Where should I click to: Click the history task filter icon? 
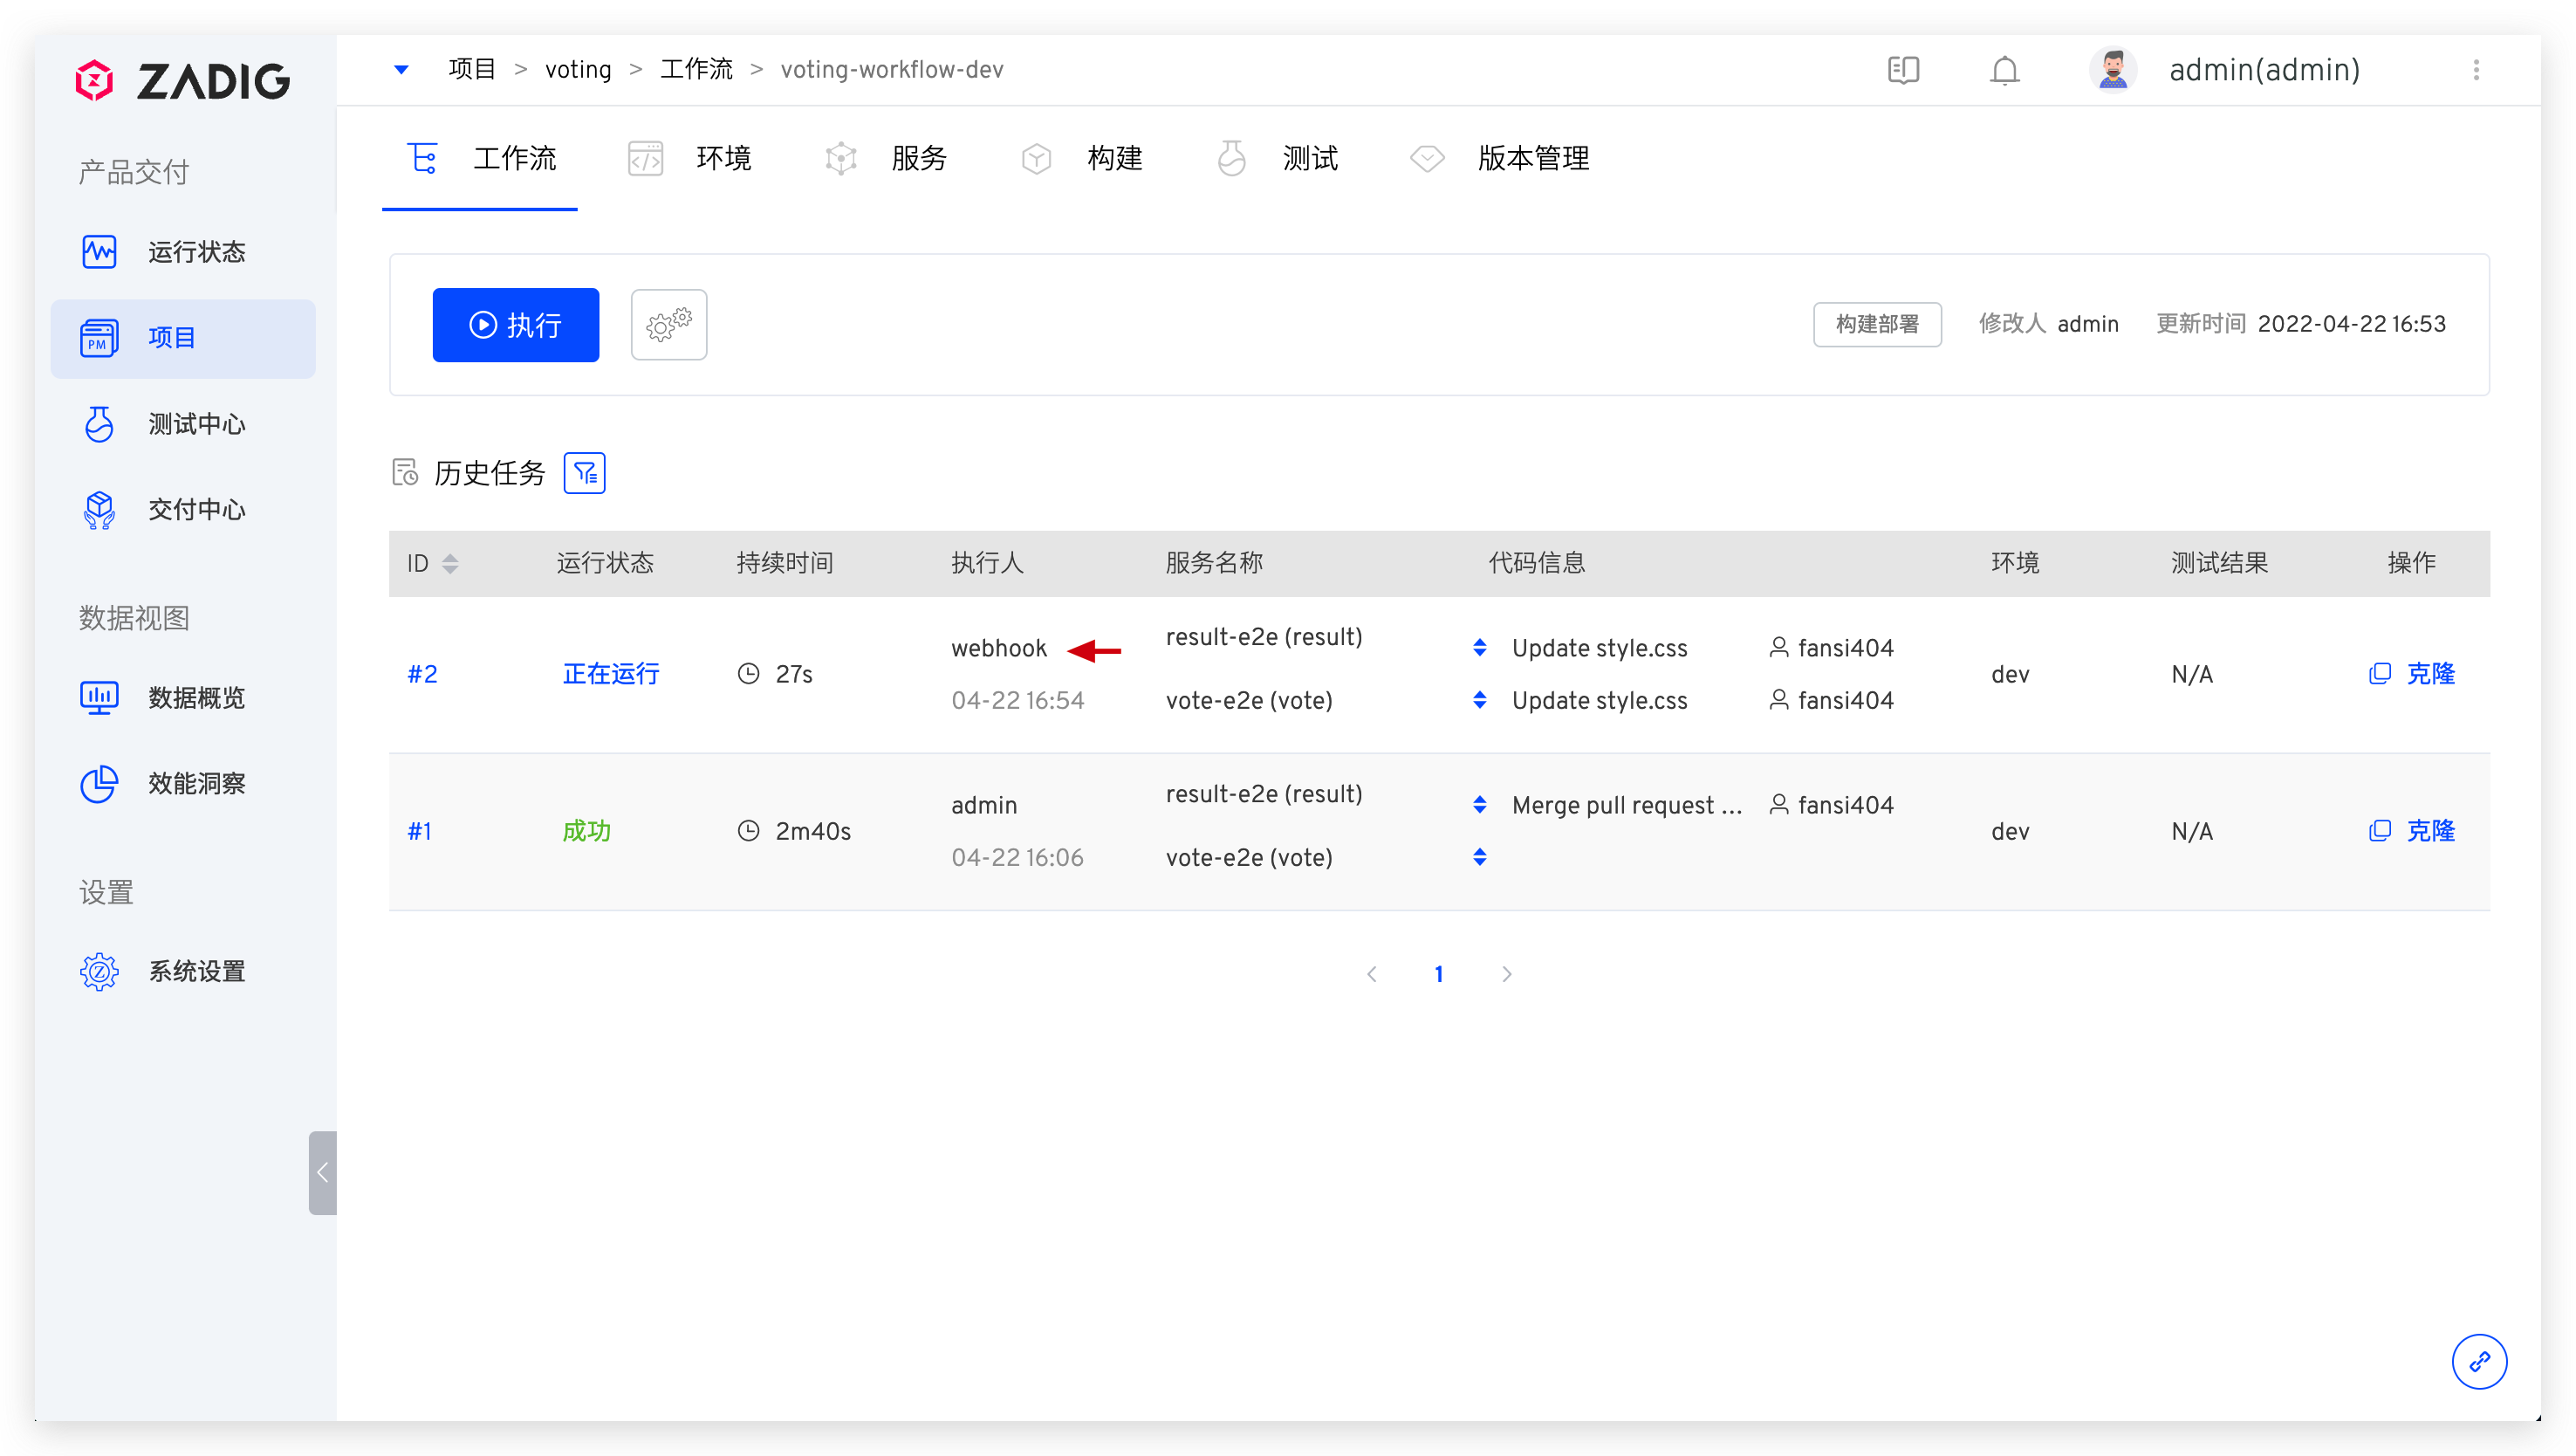[584, 473]
